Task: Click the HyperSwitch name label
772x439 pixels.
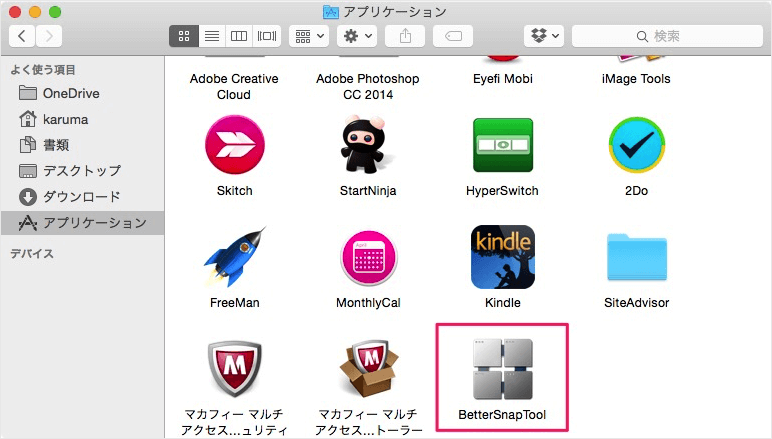Action: tap(502, 191)
